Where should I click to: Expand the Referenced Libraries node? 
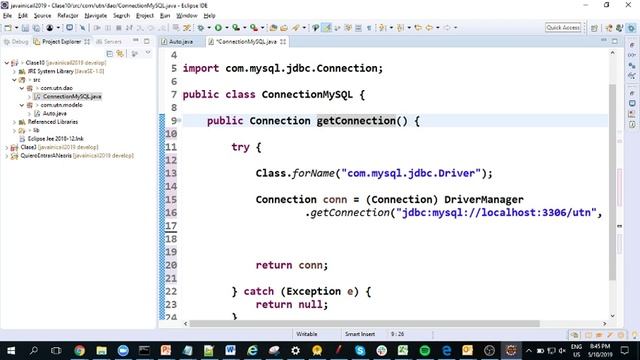point(14,122)
